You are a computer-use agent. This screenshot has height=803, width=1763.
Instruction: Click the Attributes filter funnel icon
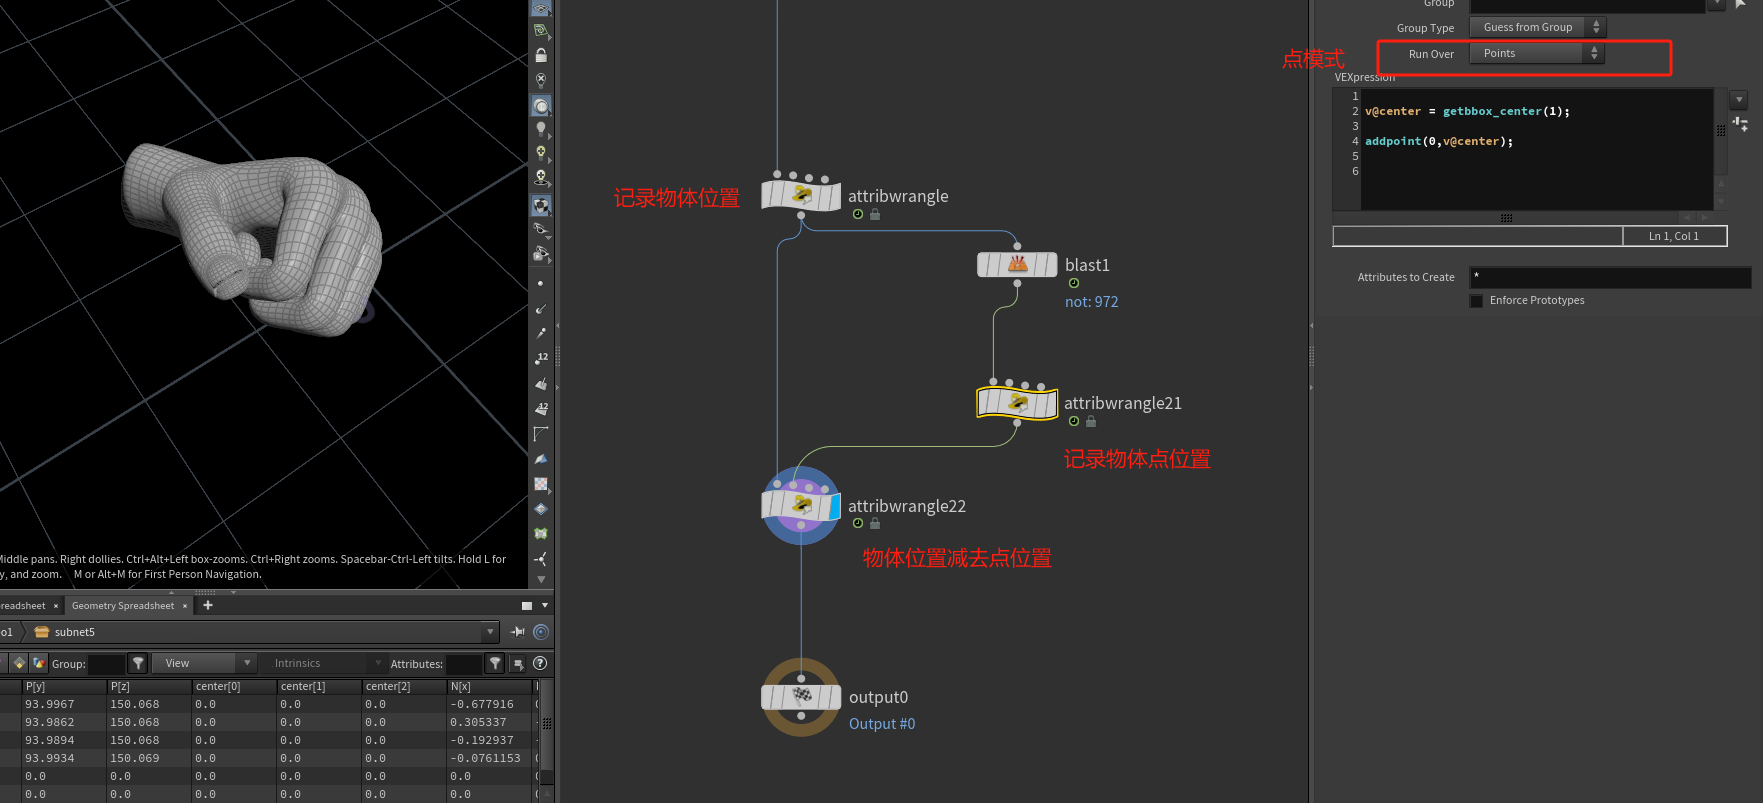tap(495, 663)
